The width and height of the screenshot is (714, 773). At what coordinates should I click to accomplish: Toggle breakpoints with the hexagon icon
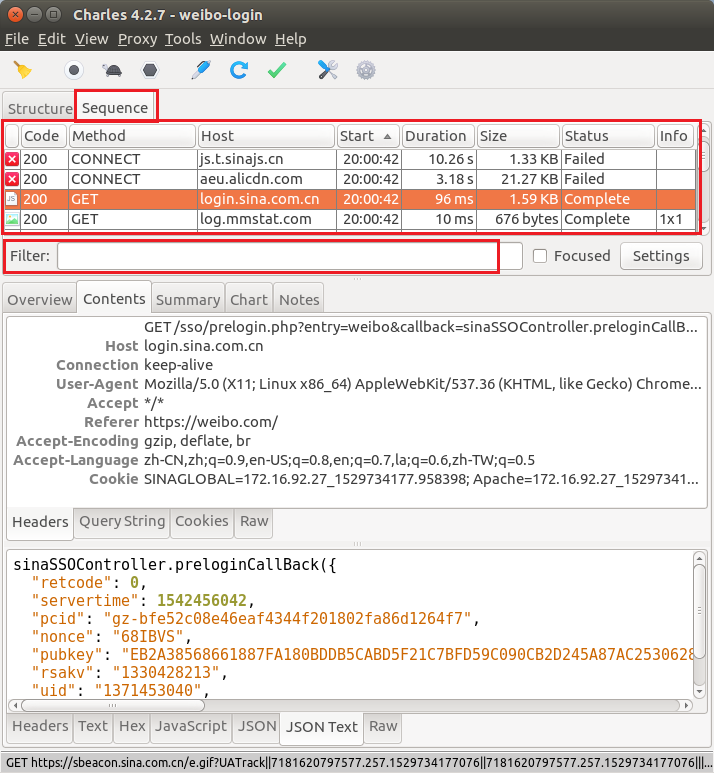[150, 70]
